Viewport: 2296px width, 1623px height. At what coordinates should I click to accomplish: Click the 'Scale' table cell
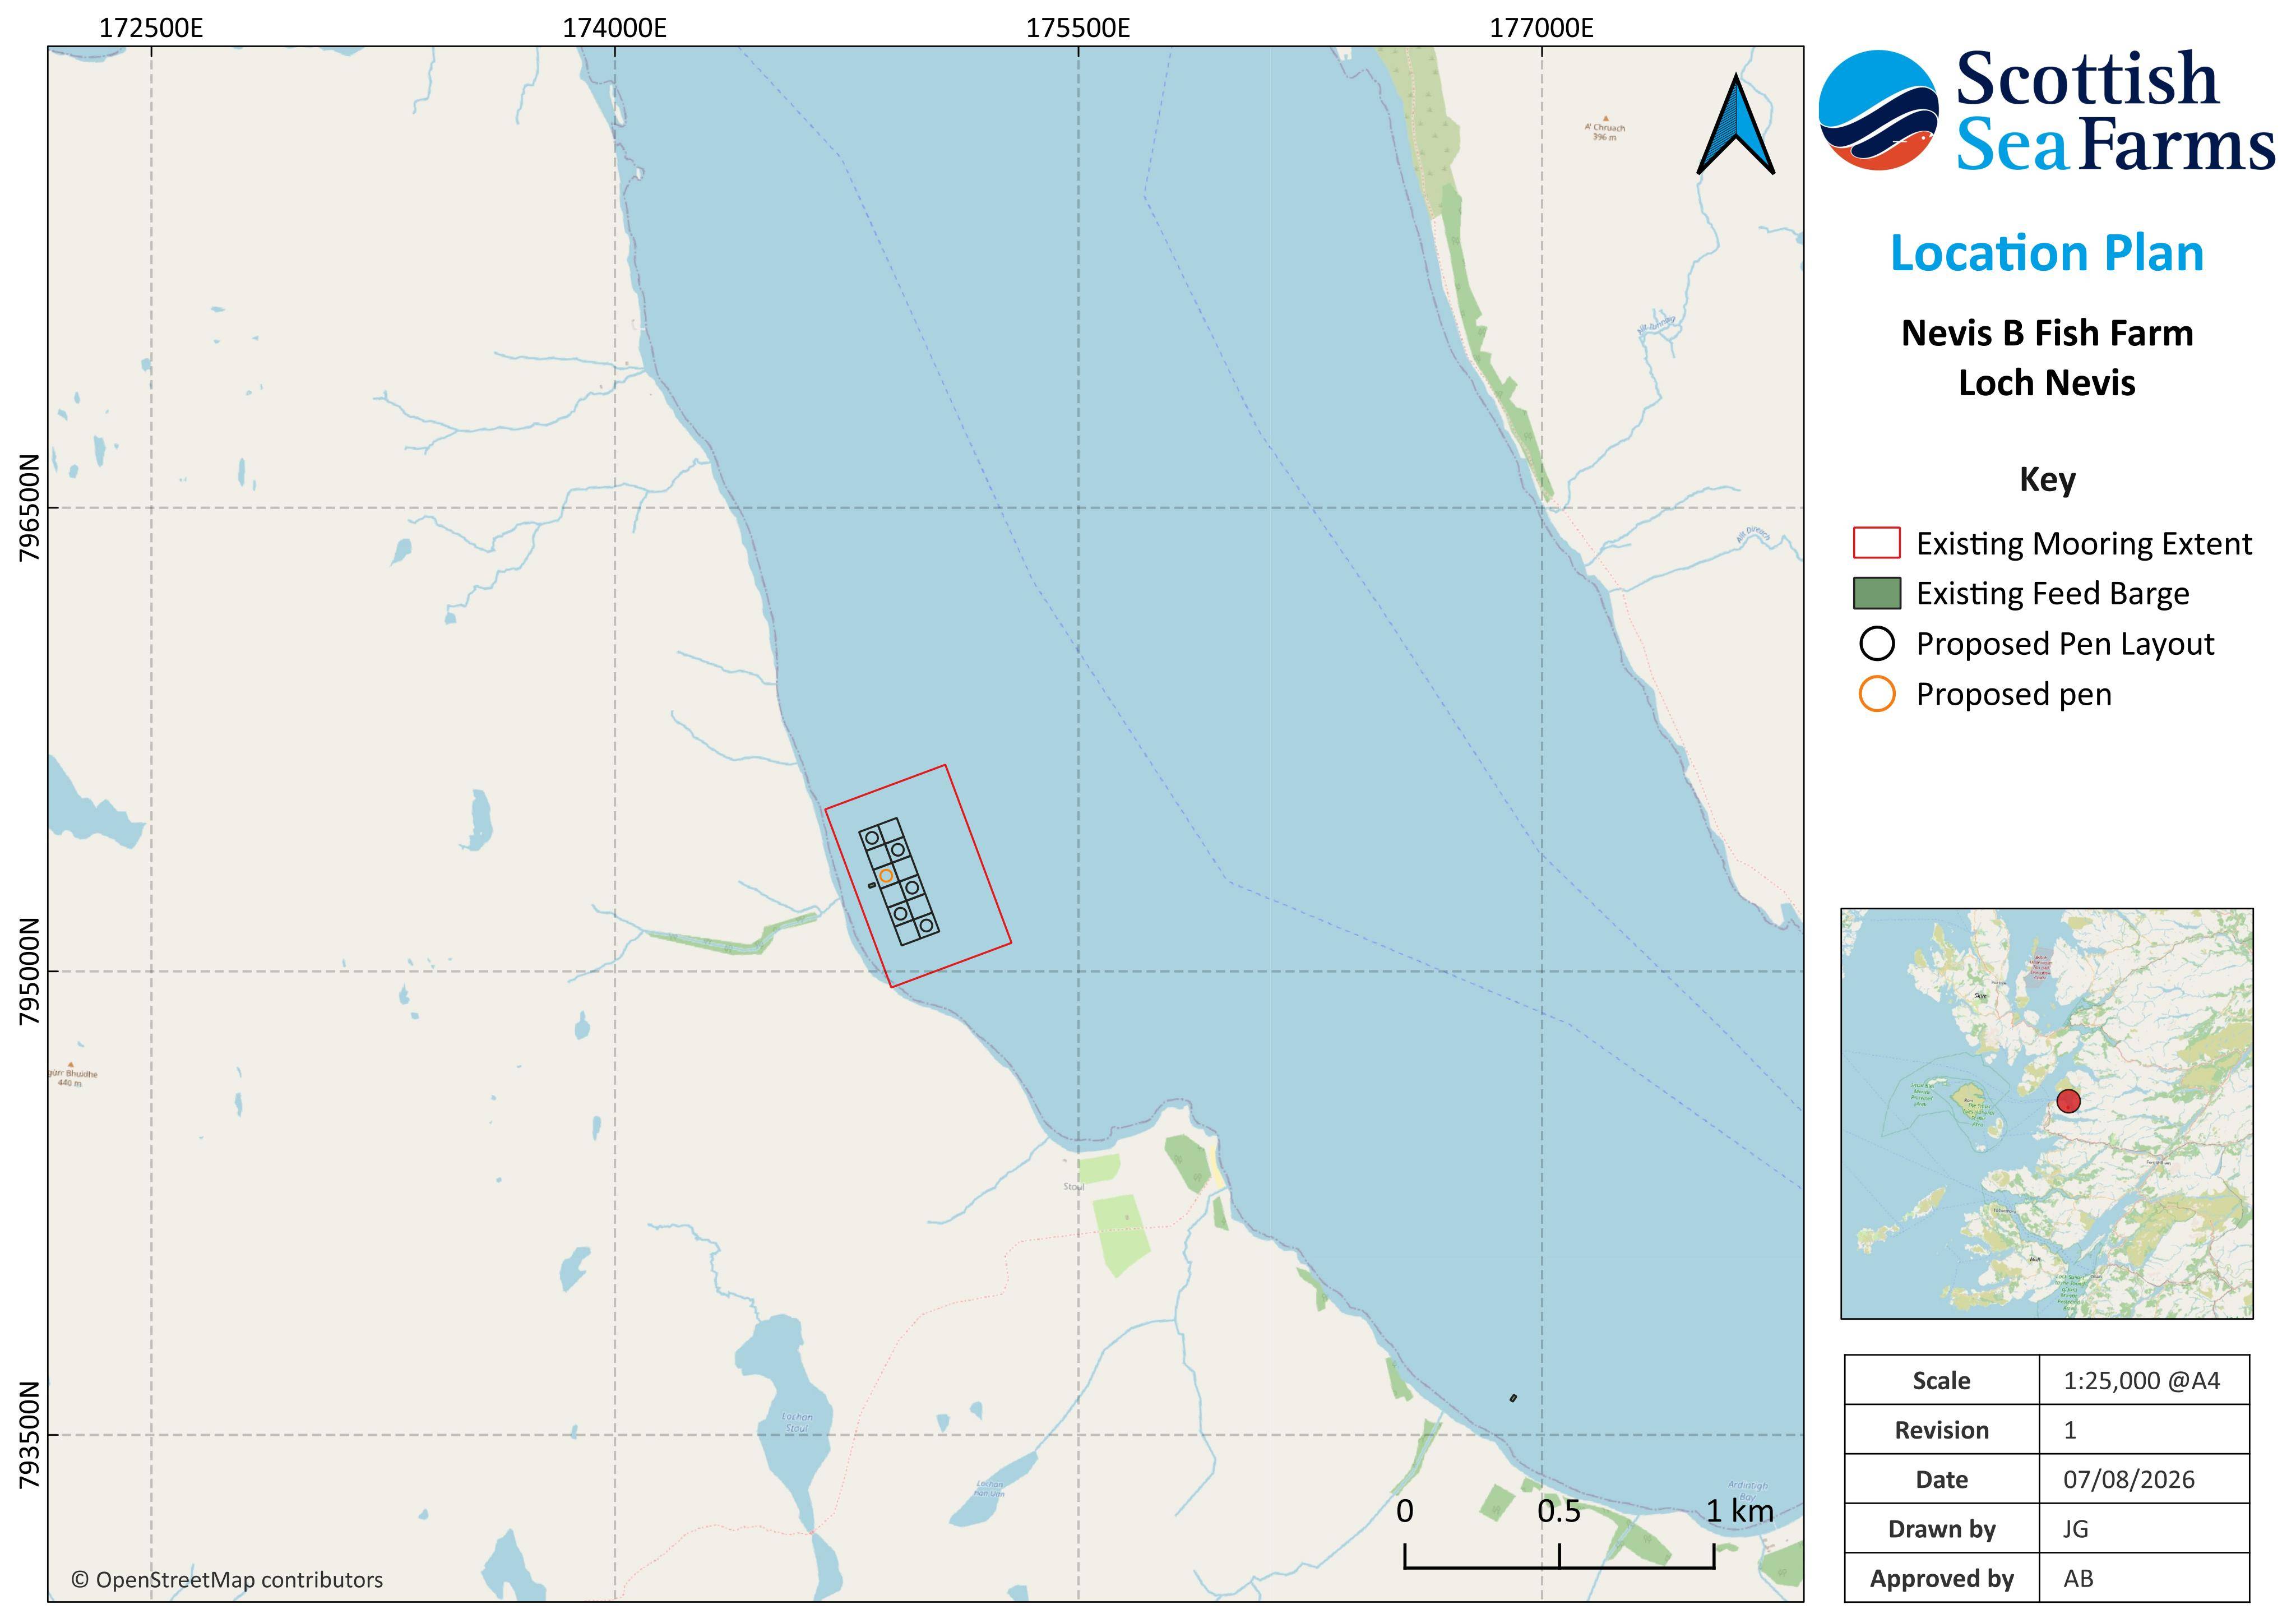pyautogui.click(x=1941, y=1381)
